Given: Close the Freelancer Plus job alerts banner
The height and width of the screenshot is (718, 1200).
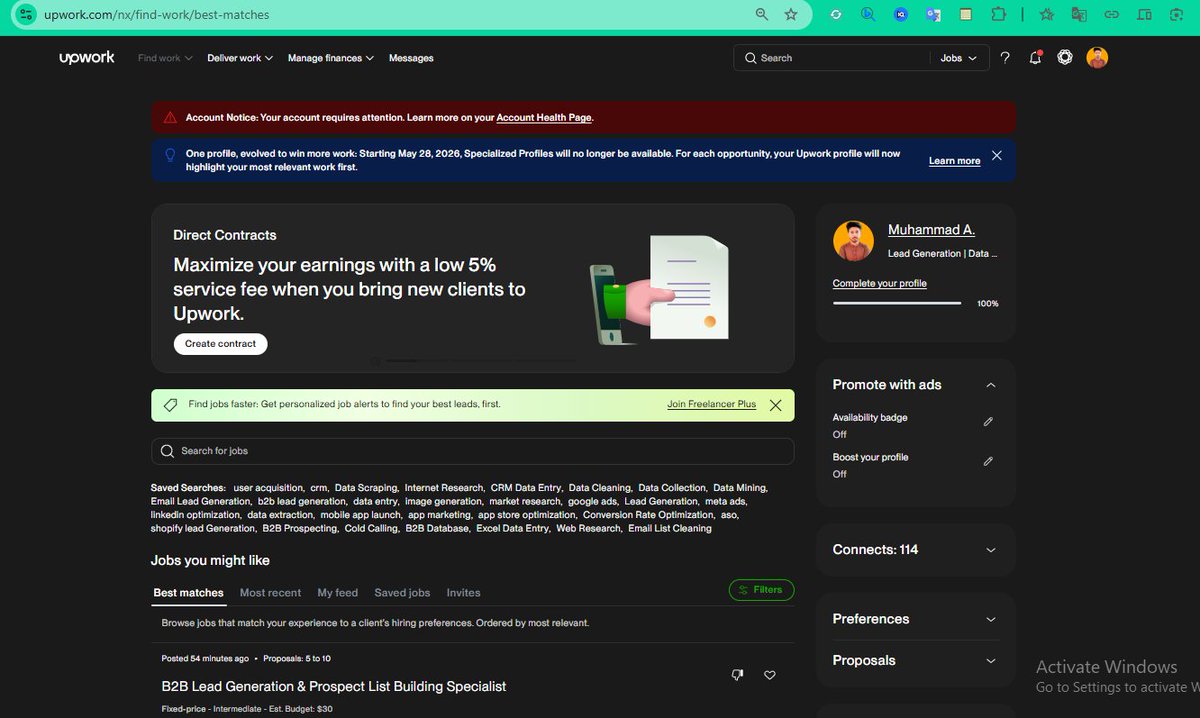Looking at the screenshot, I should pyautogui.click(x=775, y=405).
